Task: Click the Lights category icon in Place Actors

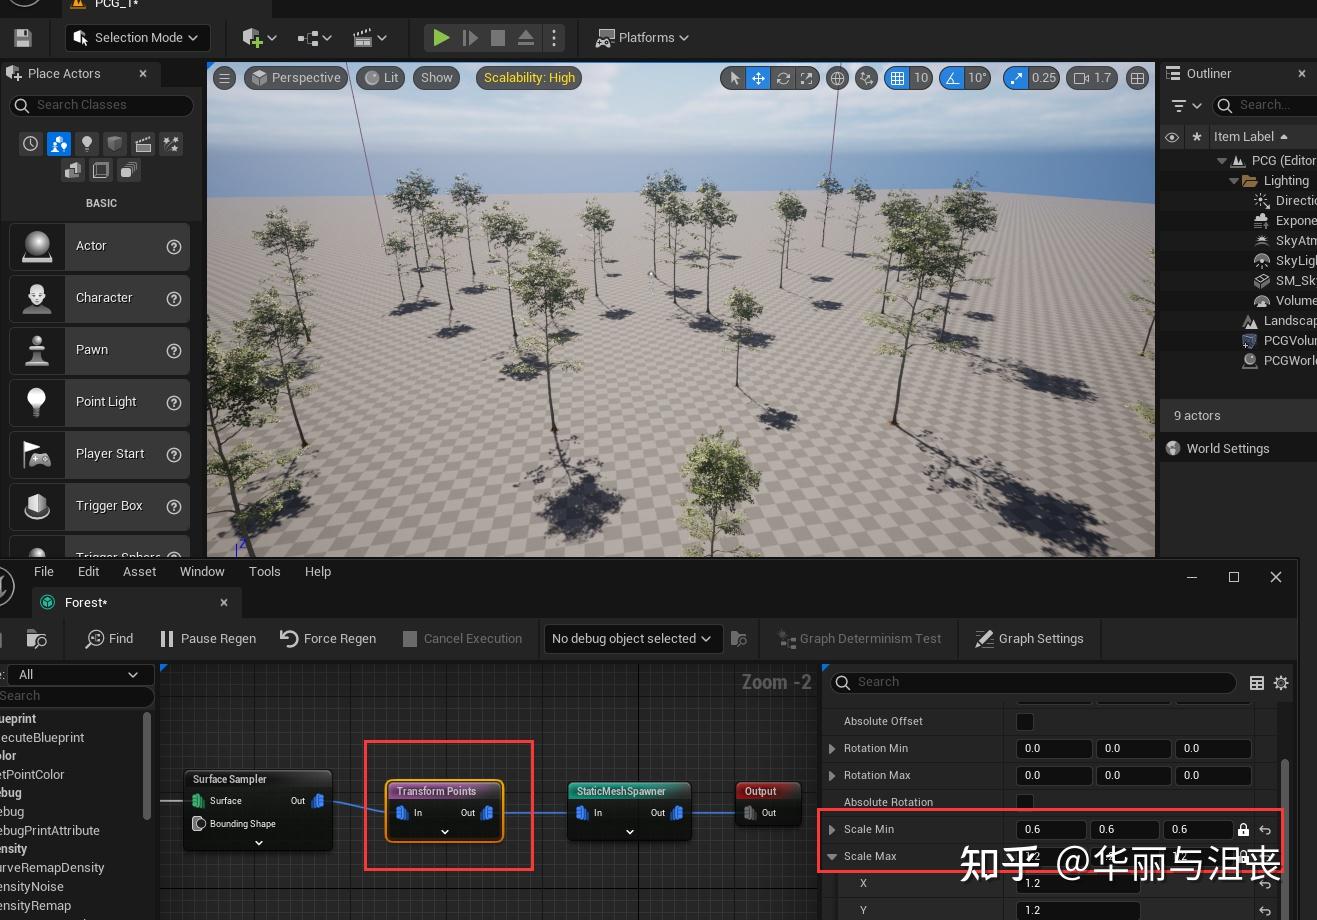Action: pyautogui.click(x=87, y=144)
